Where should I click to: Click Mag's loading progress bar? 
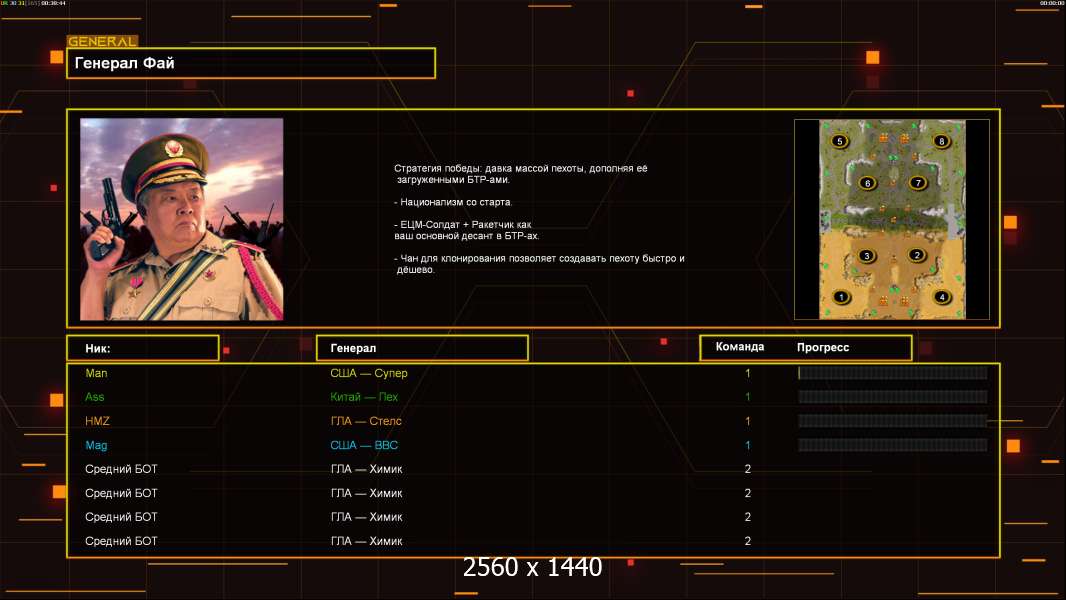892,445
